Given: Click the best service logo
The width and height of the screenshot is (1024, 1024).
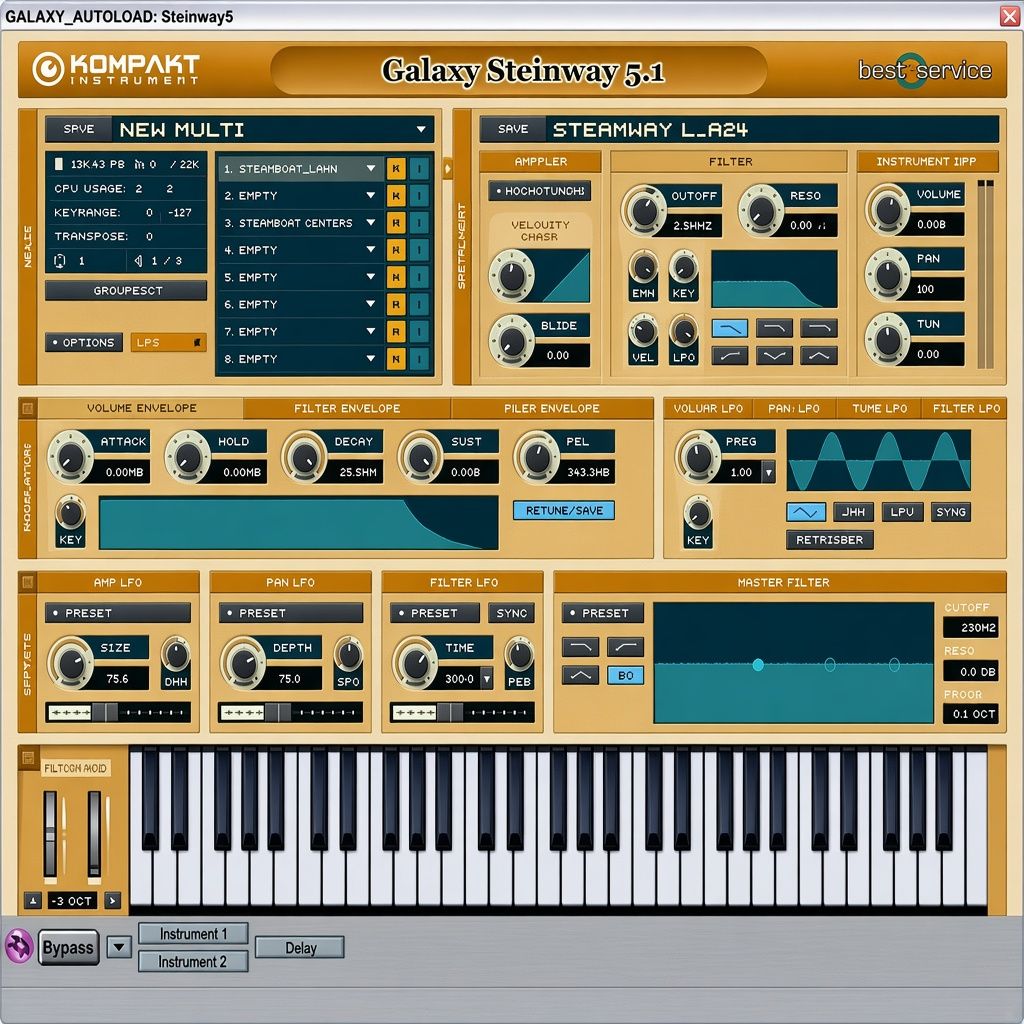Looking at the screenshot, I should coord(924,71).
